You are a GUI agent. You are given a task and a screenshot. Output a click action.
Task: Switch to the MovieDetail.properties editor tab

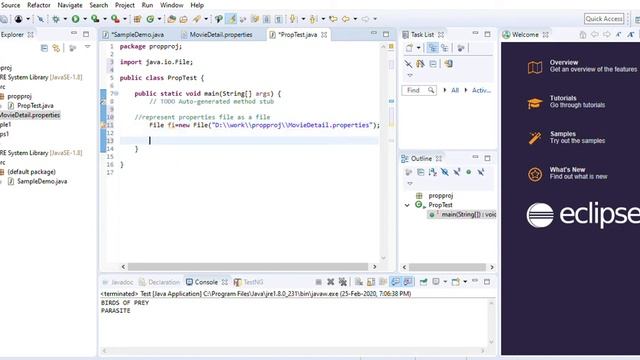tap(217, 35)
